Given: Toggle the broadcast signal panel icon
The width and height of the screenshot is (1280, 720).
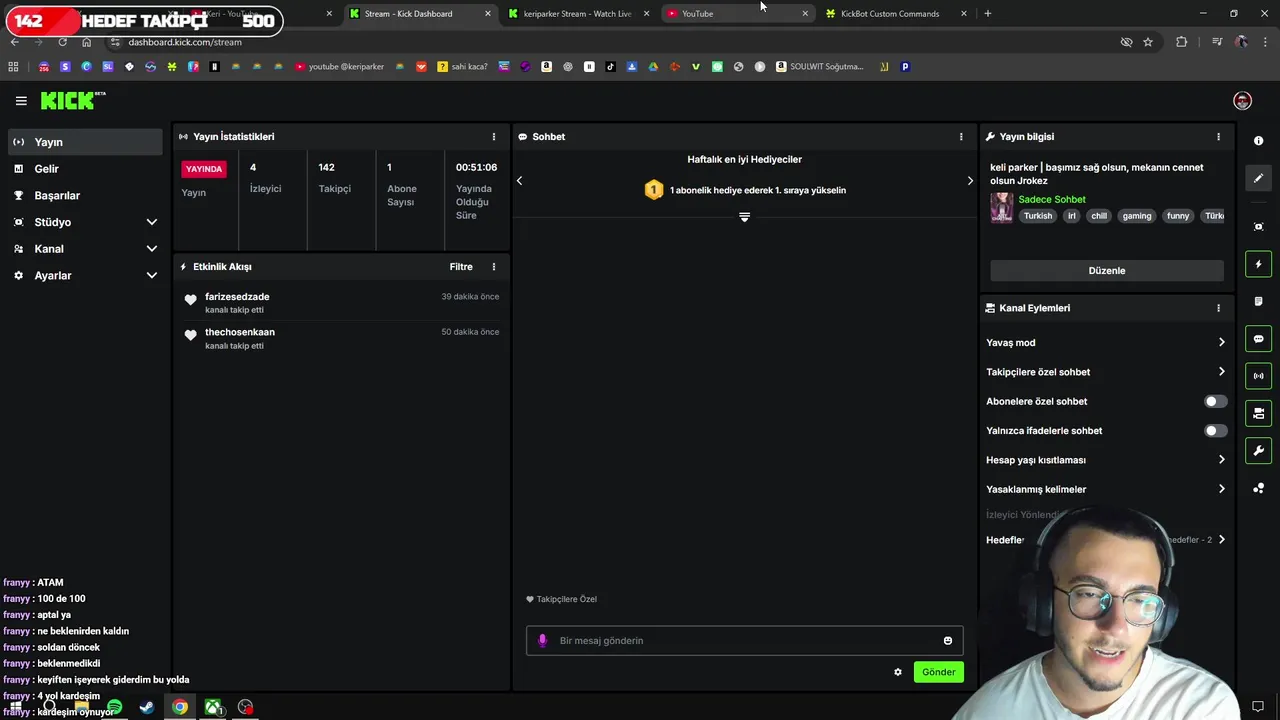Looking at the screenshot, I should click(1258, 376).
